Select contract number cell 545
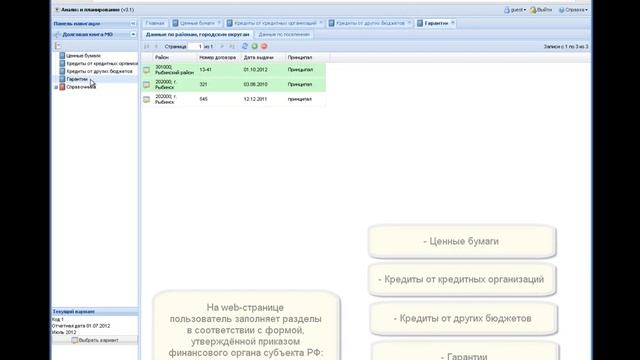 [x=219, y=99]
